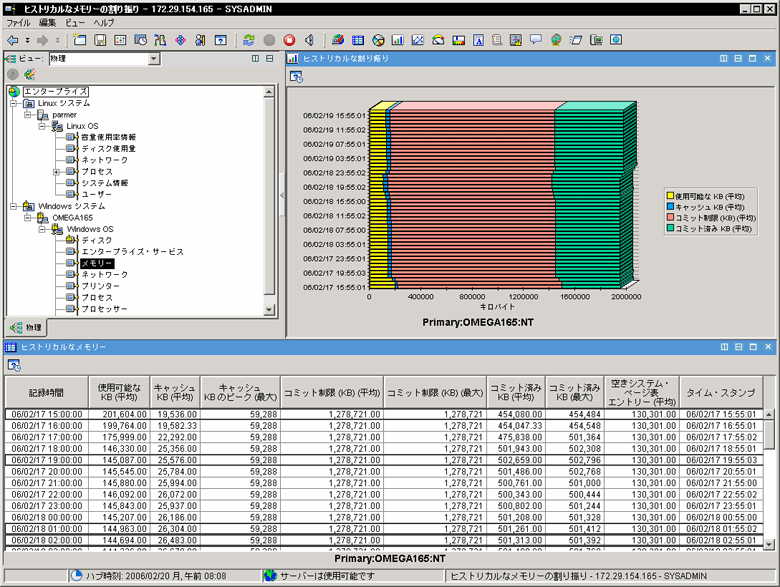This screenshot has width=780, height=587.
Task: Collapse the Linux システム tree node
Action: point(14,104)
